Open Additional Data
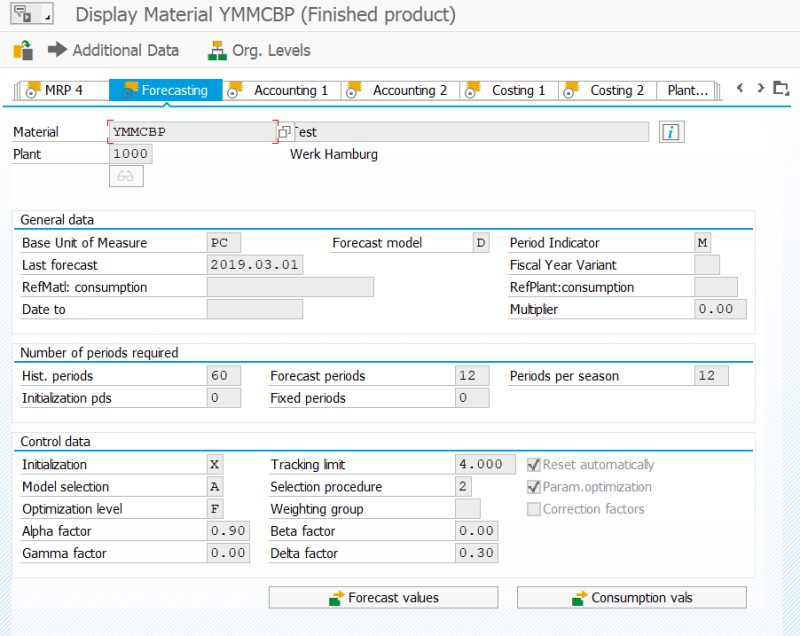Viewport: 800px width, 636px height. [113, 50]
